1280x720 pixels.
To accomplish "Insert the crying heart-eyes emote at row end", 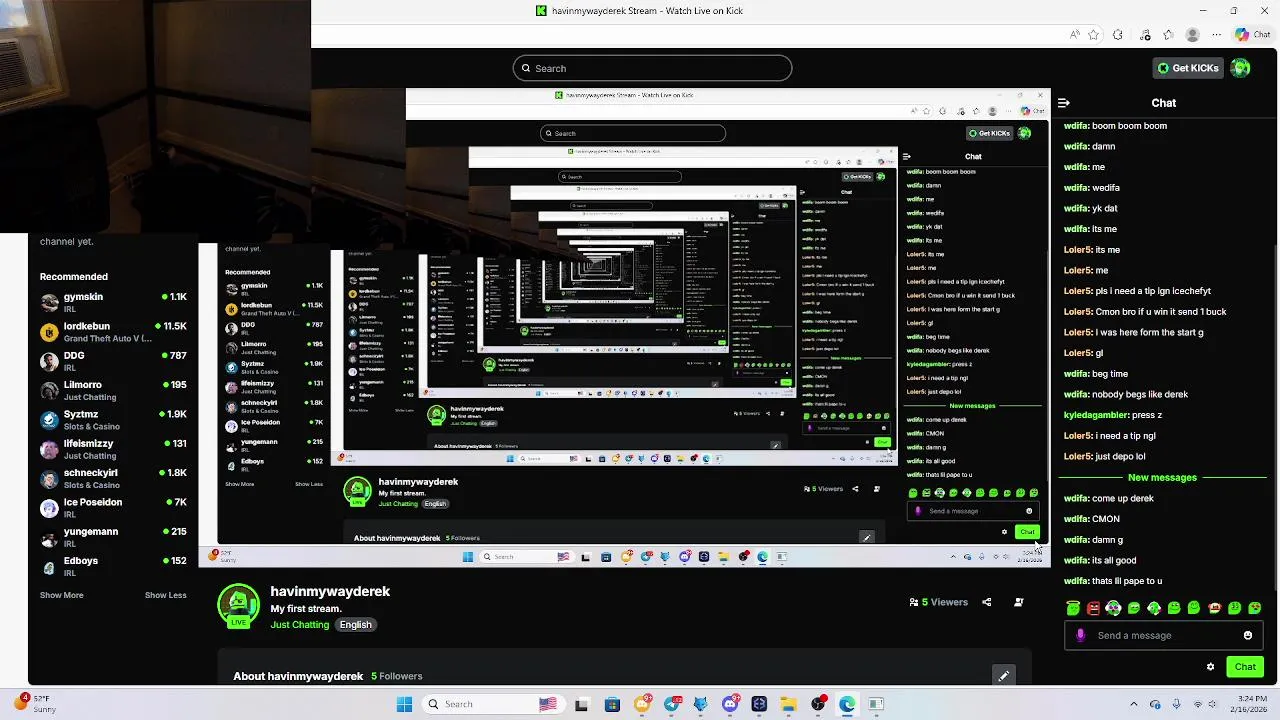I will pos(1255,608).
